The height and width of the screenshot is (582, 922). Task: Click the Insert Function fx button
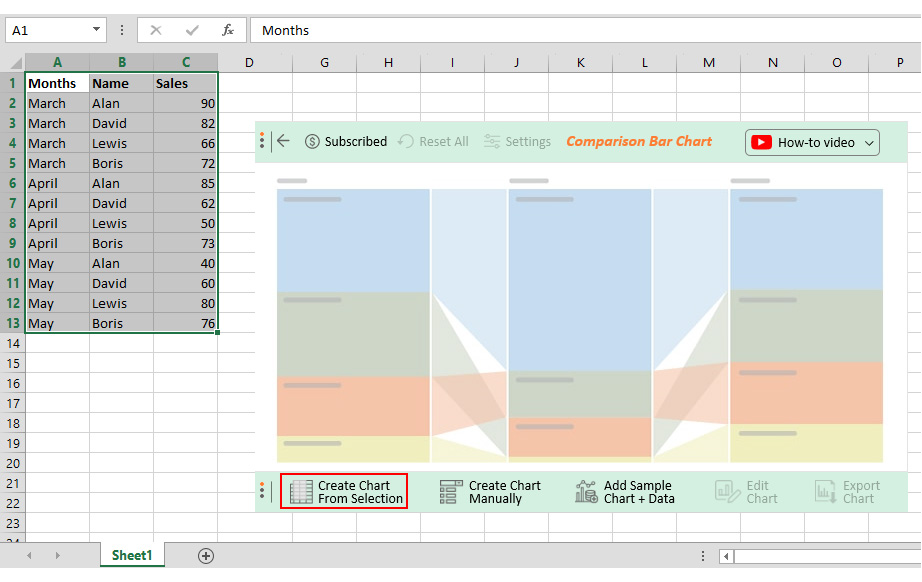(x=228, y=30)
